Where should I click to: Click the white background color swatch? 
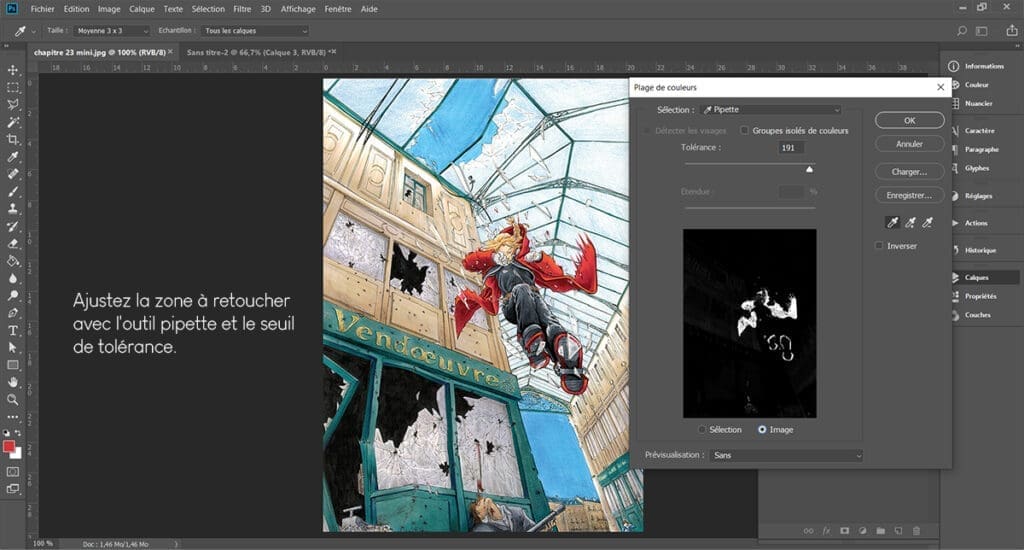18,453
